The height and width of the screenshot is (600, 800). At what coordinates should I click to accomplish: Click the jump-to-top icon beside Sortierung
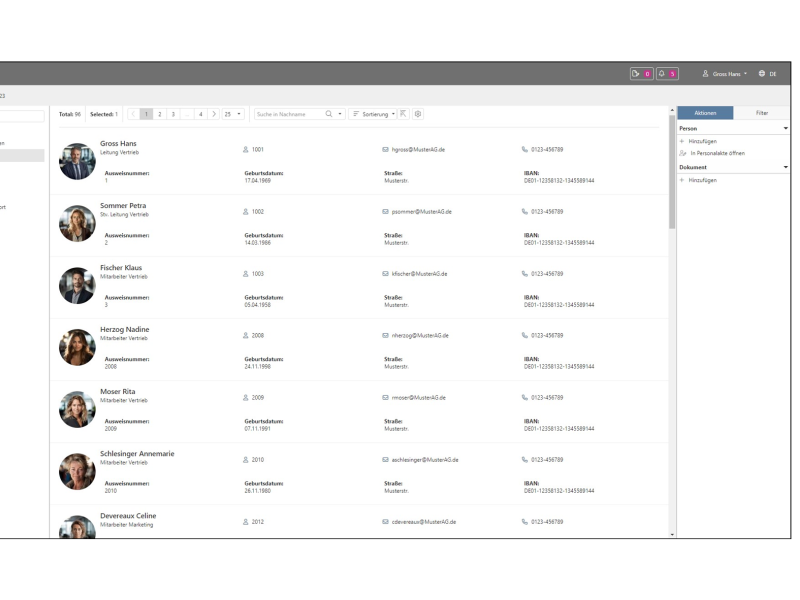(x=404, y=114)
